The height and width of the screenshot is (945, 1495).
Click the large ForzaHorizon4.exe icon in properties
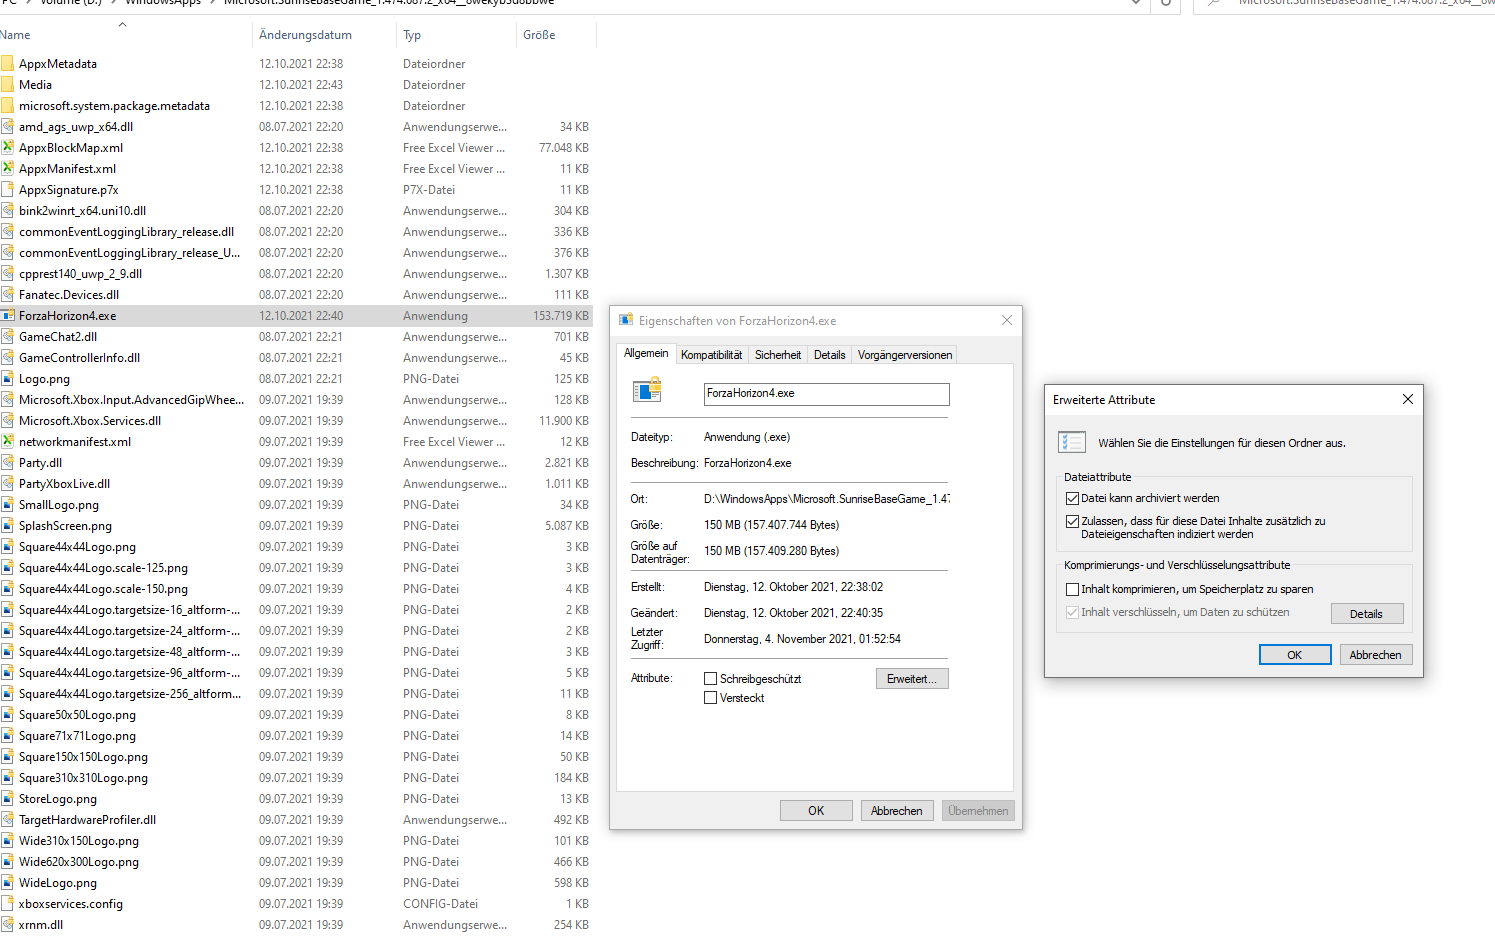tap(648, 390)
